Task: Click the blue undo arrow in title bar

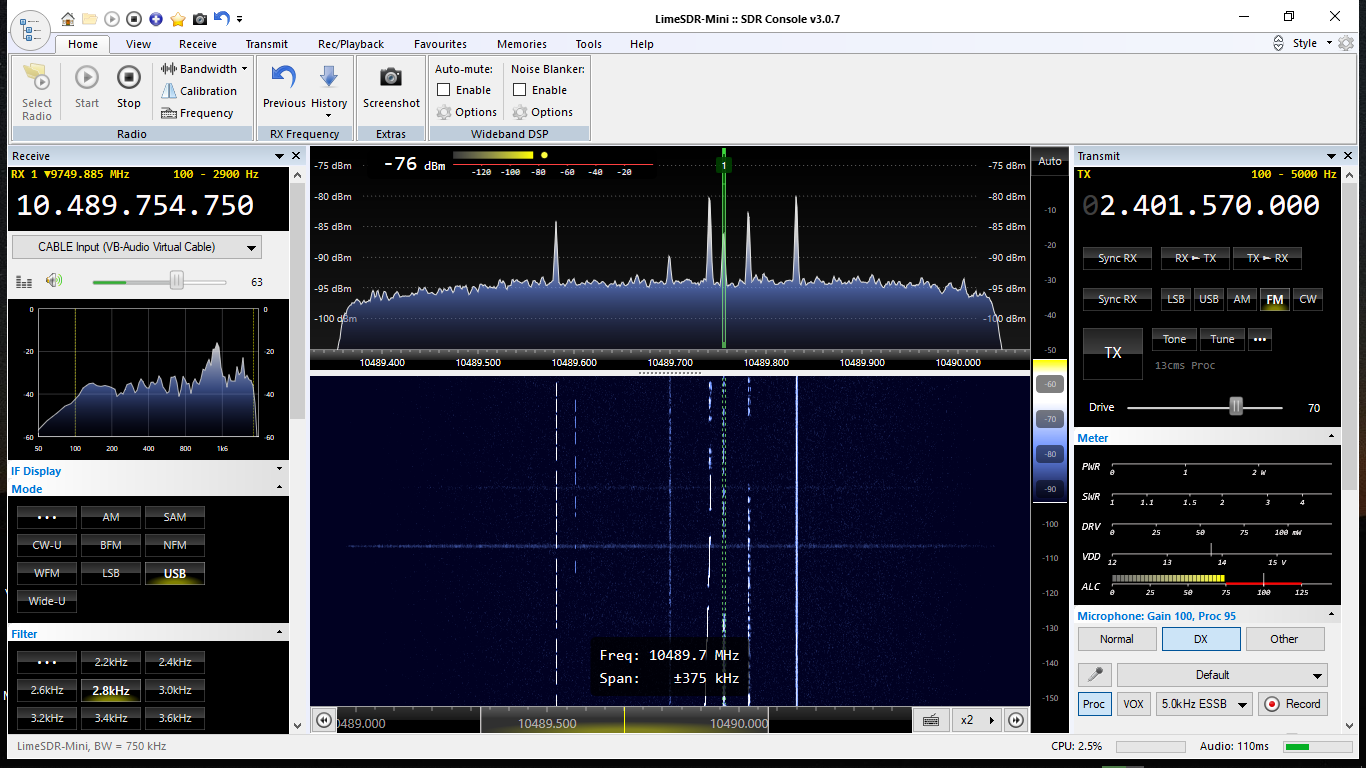Action: 222,19
